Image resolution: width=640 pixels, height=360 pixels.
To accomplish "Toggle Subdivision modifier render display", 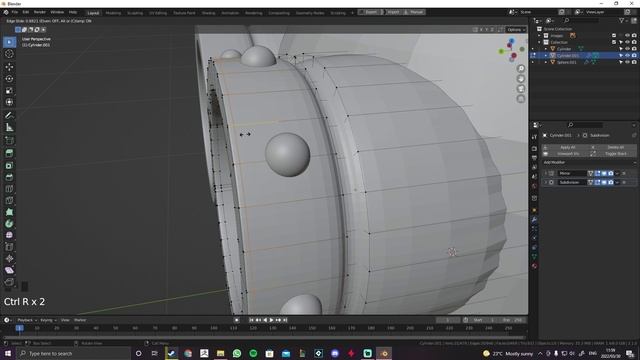I will click(x=611, y=182).
